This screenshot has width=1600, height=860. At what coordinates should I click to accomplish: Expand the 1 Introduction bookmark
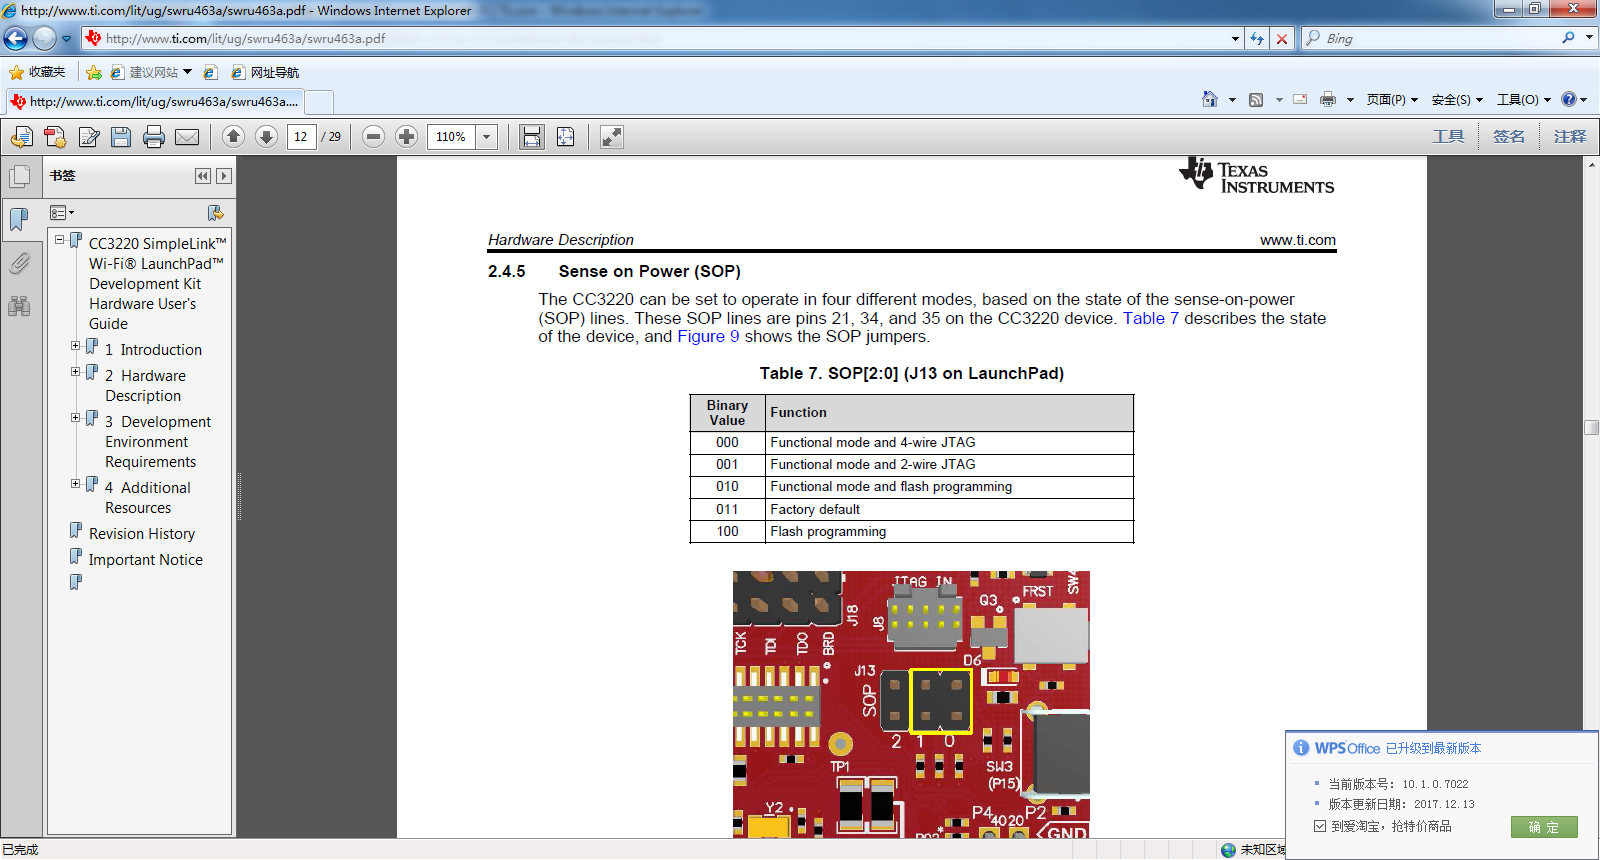pos(75,346)
